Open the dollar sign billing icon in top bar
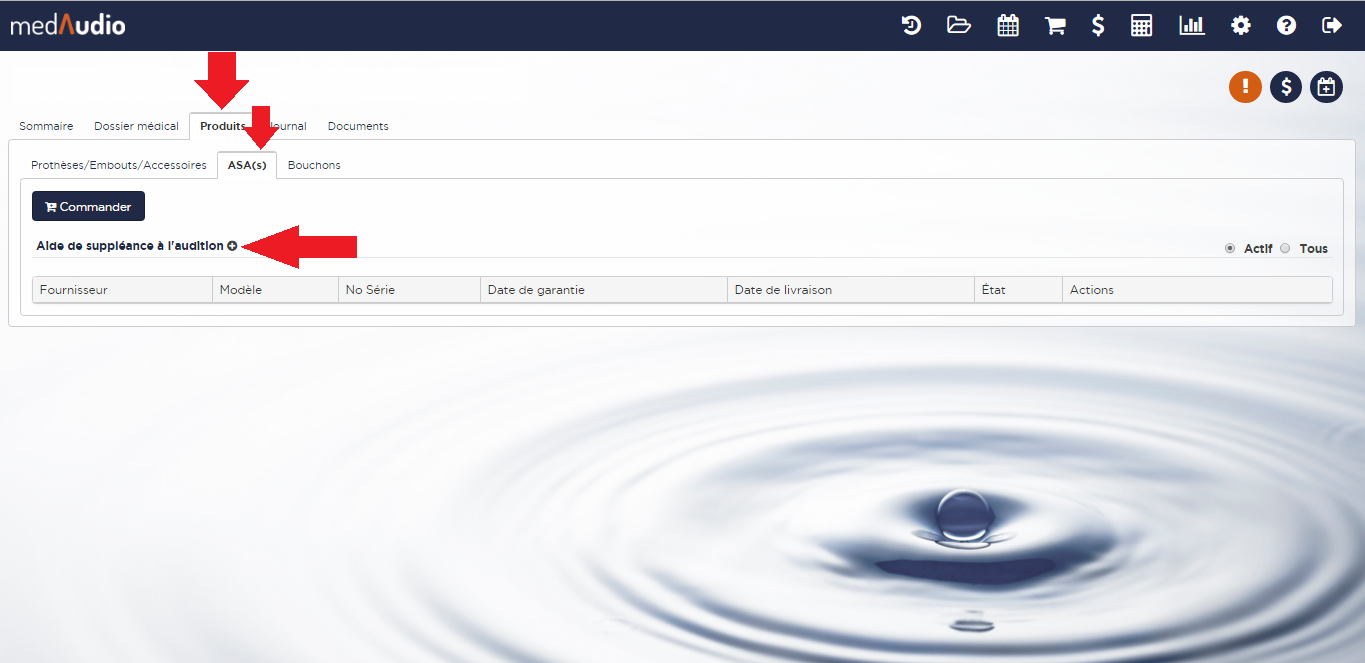The height and width of the screenshot is (663, 1365). (x=1098, y=26)
